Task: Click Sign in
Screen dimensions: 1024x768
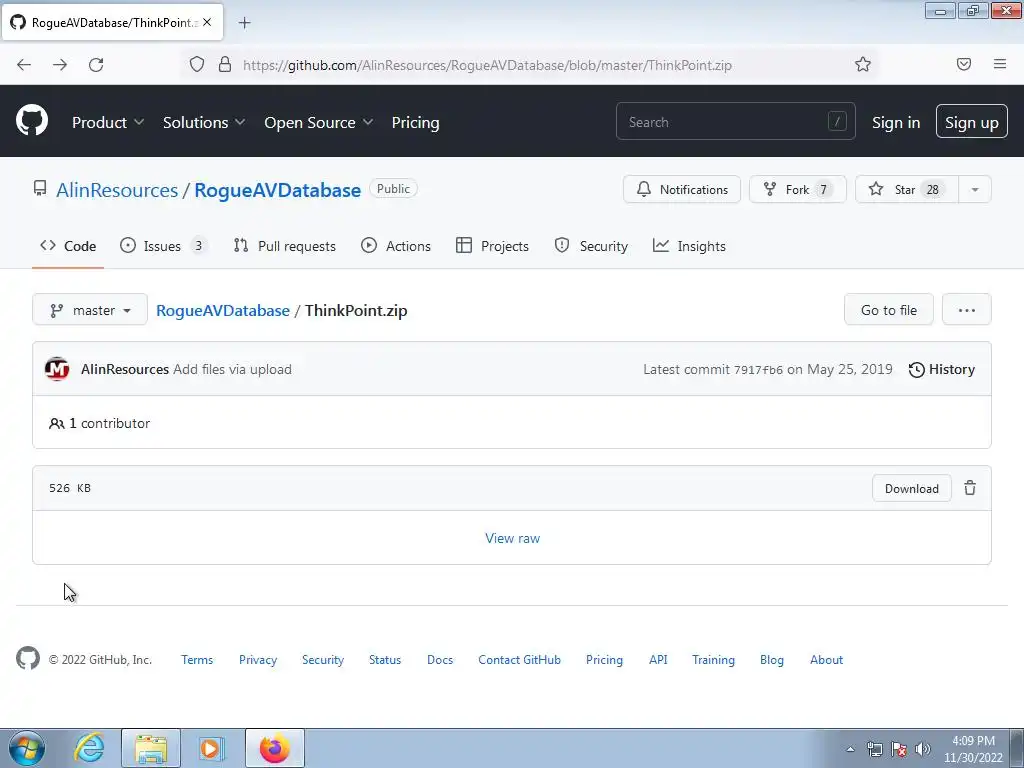Action: point(896,122)
